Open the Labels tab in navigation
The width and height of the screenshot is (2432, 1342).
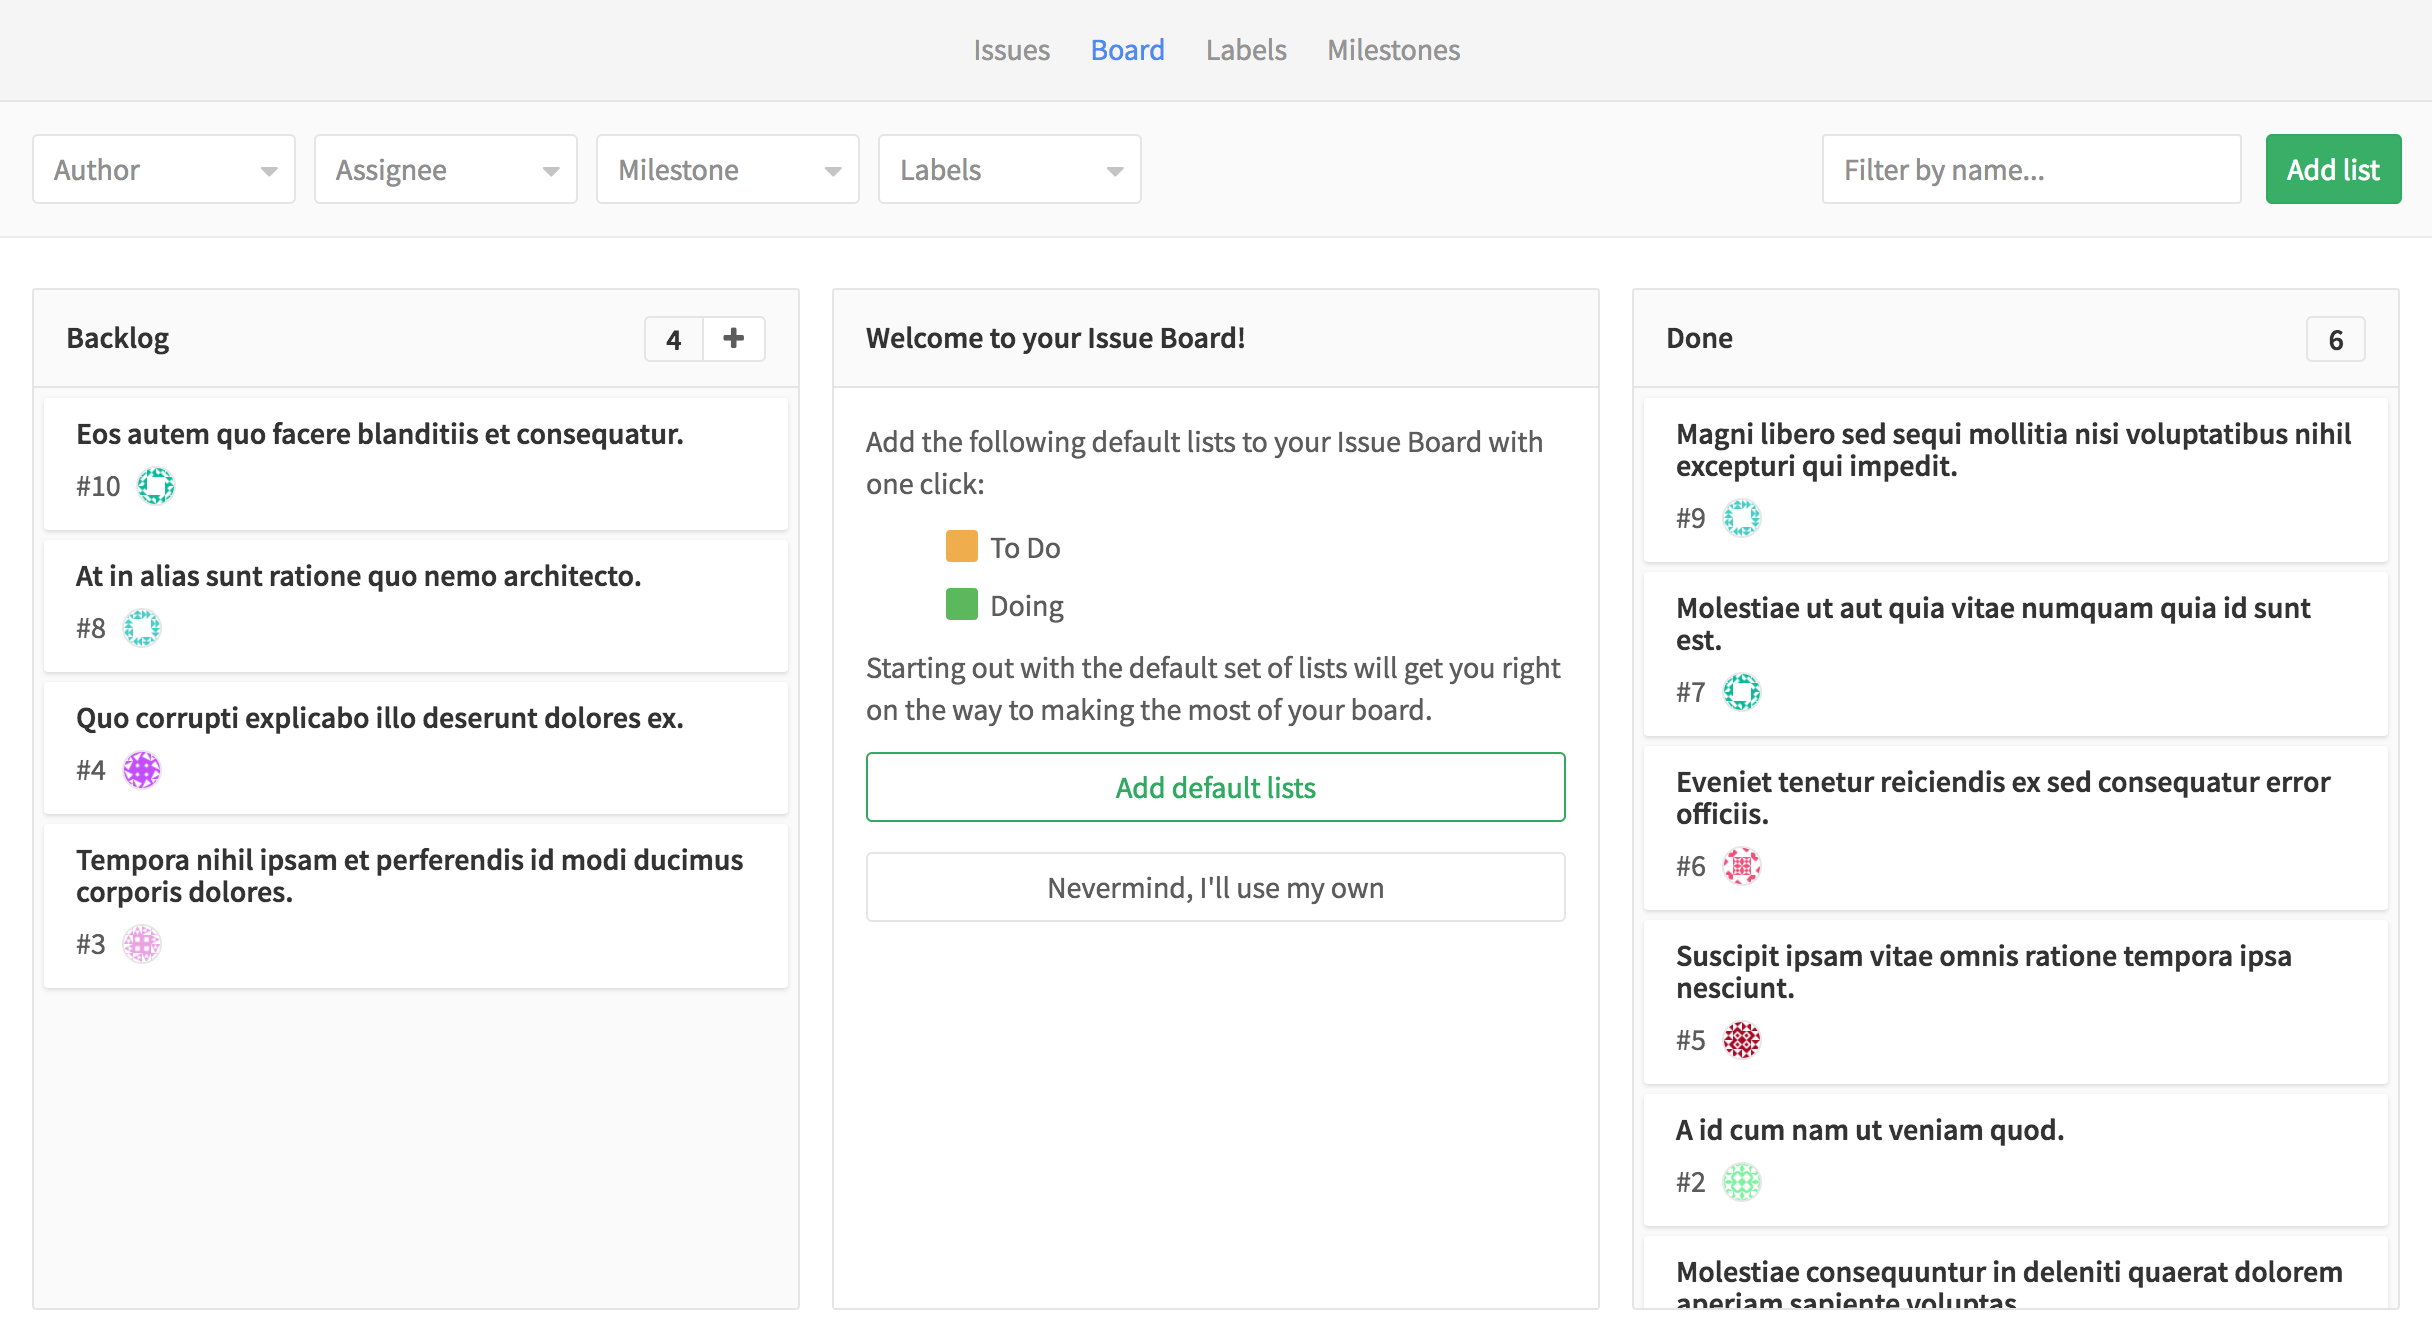tap(1245, 50)
